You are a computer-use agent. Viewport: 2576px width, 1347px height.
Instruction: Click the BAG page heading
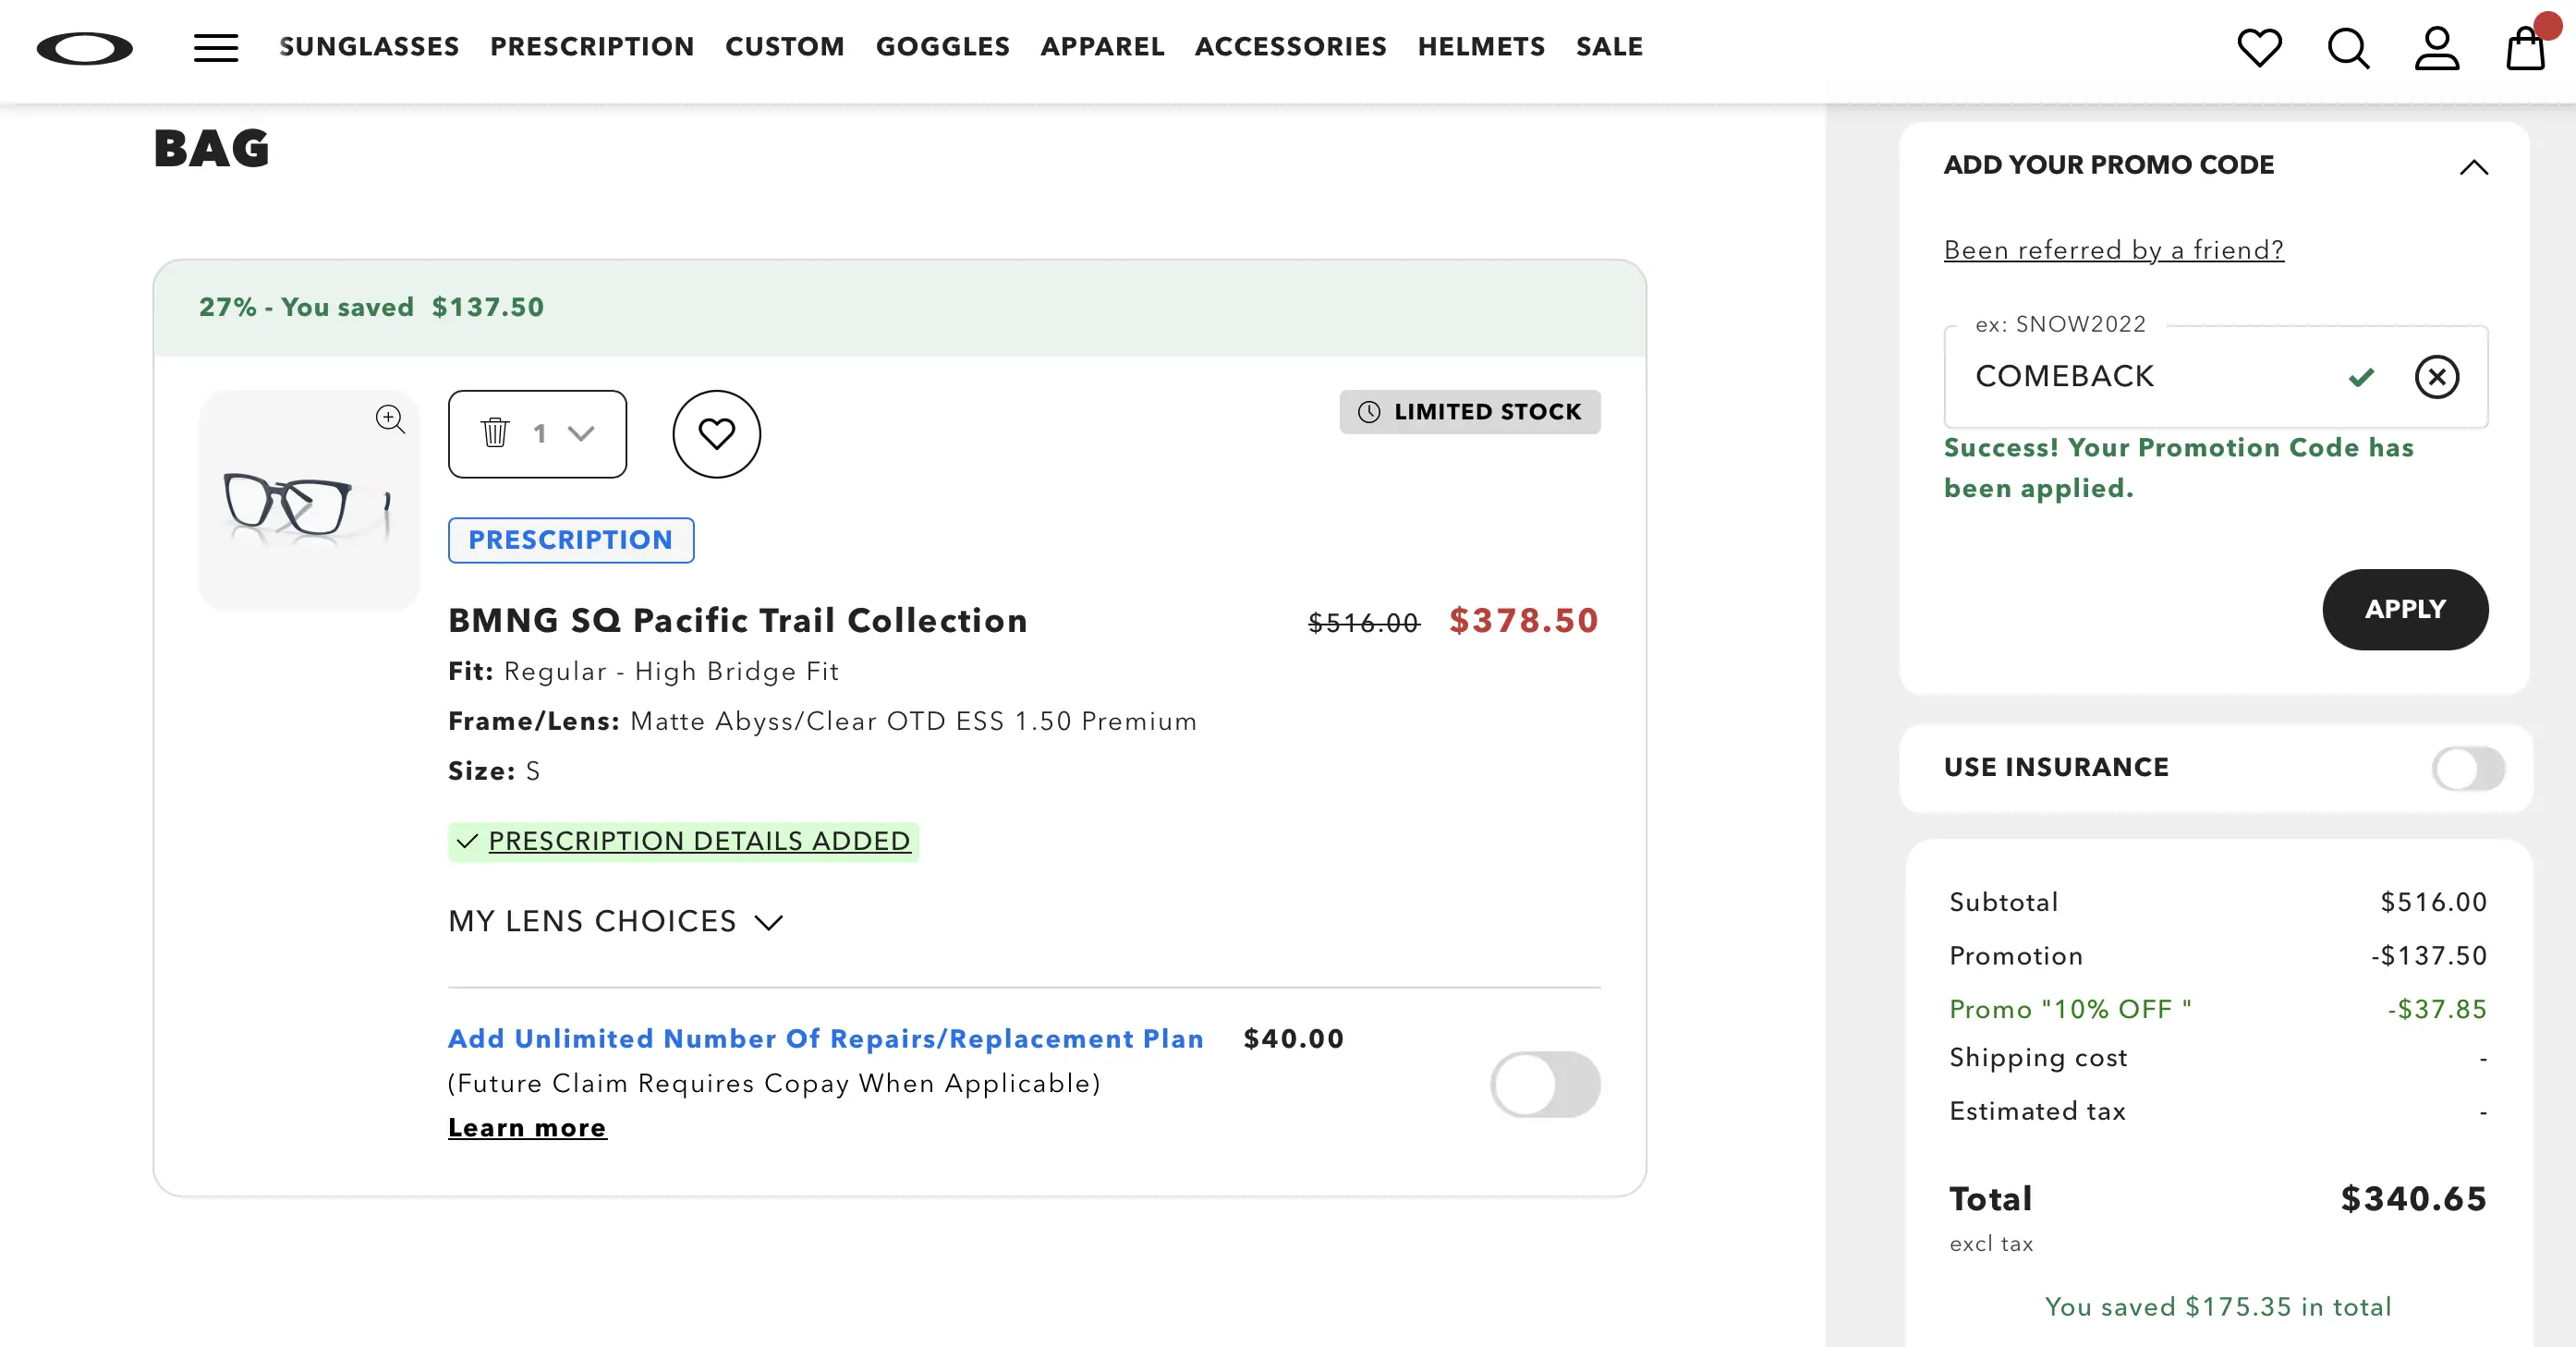click(211, 149)
